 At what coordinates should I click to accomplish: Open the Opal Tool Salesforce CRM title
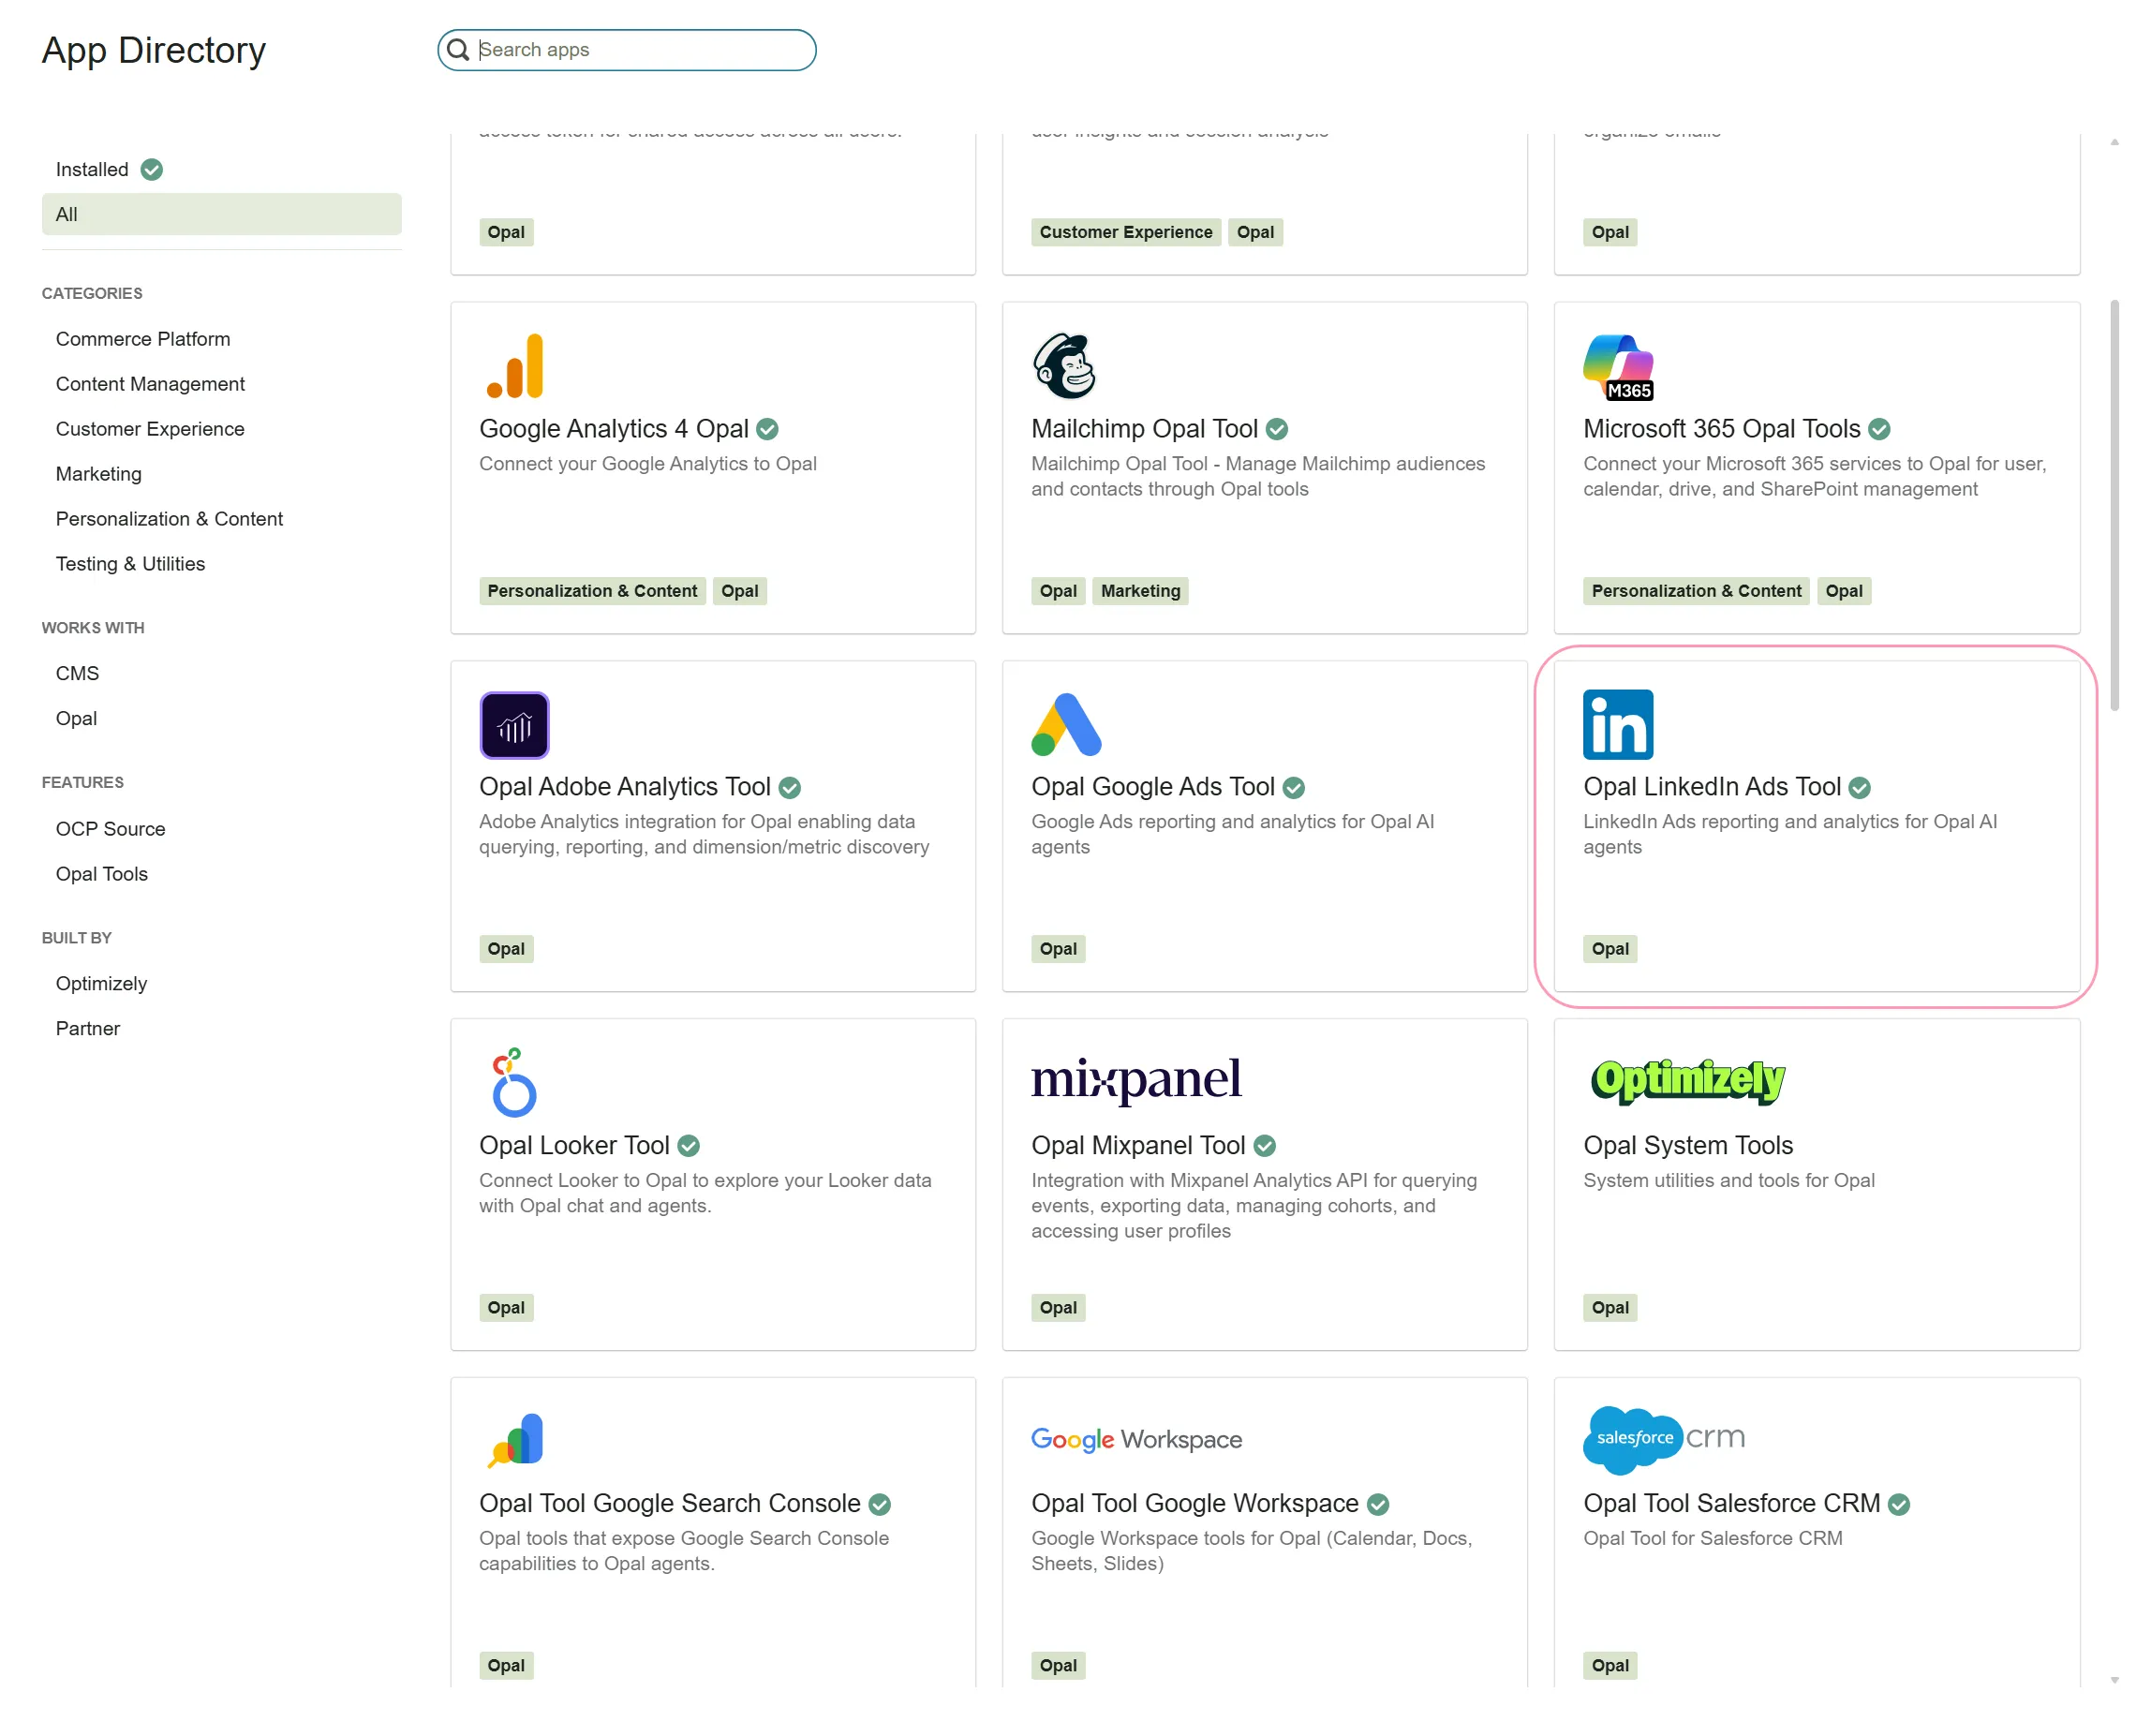(1732, 1504)
